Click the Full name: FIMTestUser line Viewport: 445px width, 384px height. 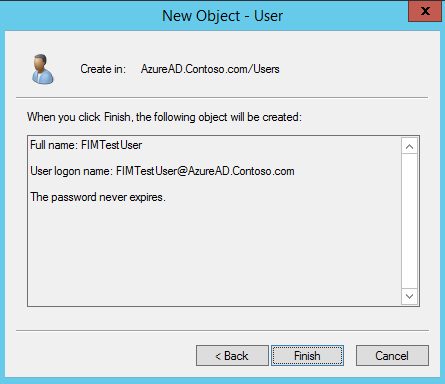(86, 145)
